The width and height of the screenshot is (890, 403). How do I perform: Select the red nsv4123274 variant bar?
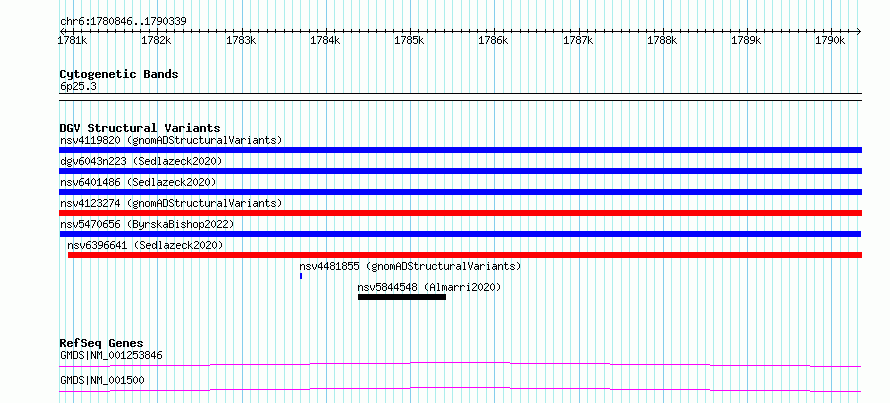click(x=460, y=213)
